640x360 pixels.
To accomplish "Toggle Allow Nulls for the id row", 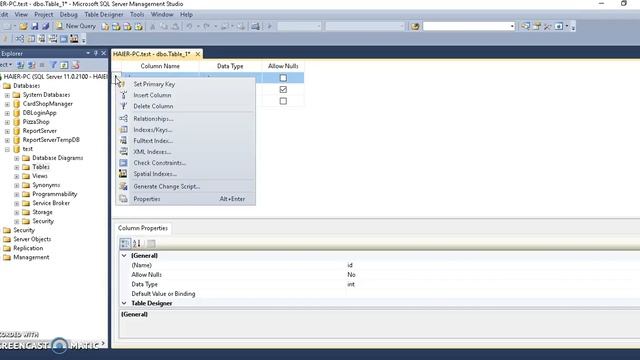I will tap(283, 78).
